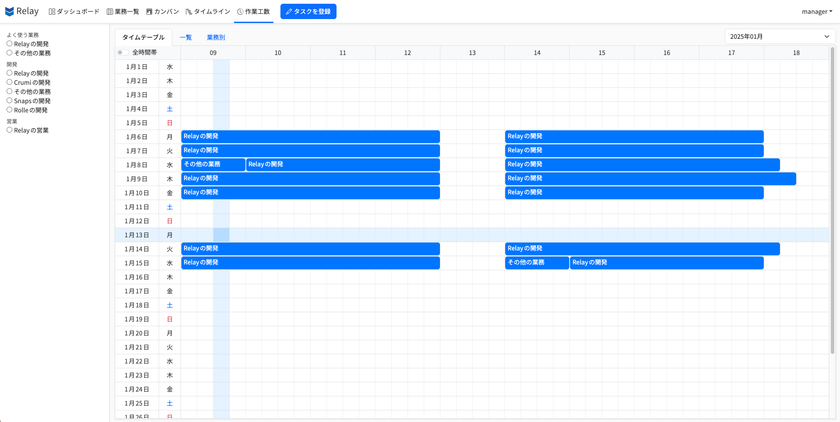Toggle the 全時間帯 switch
The height and width of the screenshot is (422, 840).
pyautogui.click(x=121, y=52)
